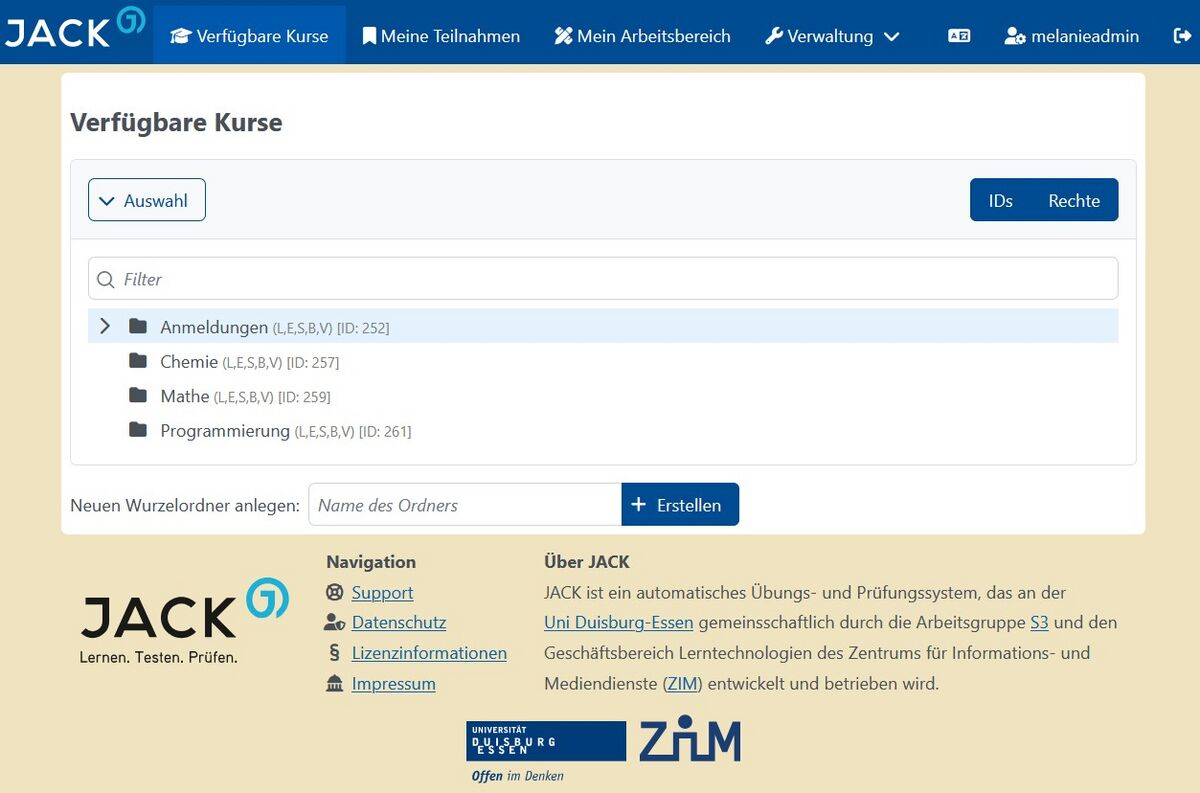The height and width of the screenshot is (793, 1200).
Task: Click the Mathe folder icon
Action: coord(138,396)
